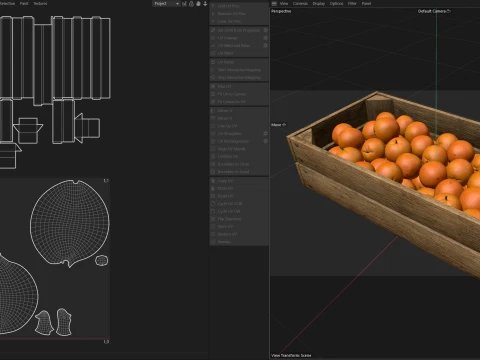Apply Mirror V to the UVs
Viewport: 480px width, 360px height.
click(239, 118)
